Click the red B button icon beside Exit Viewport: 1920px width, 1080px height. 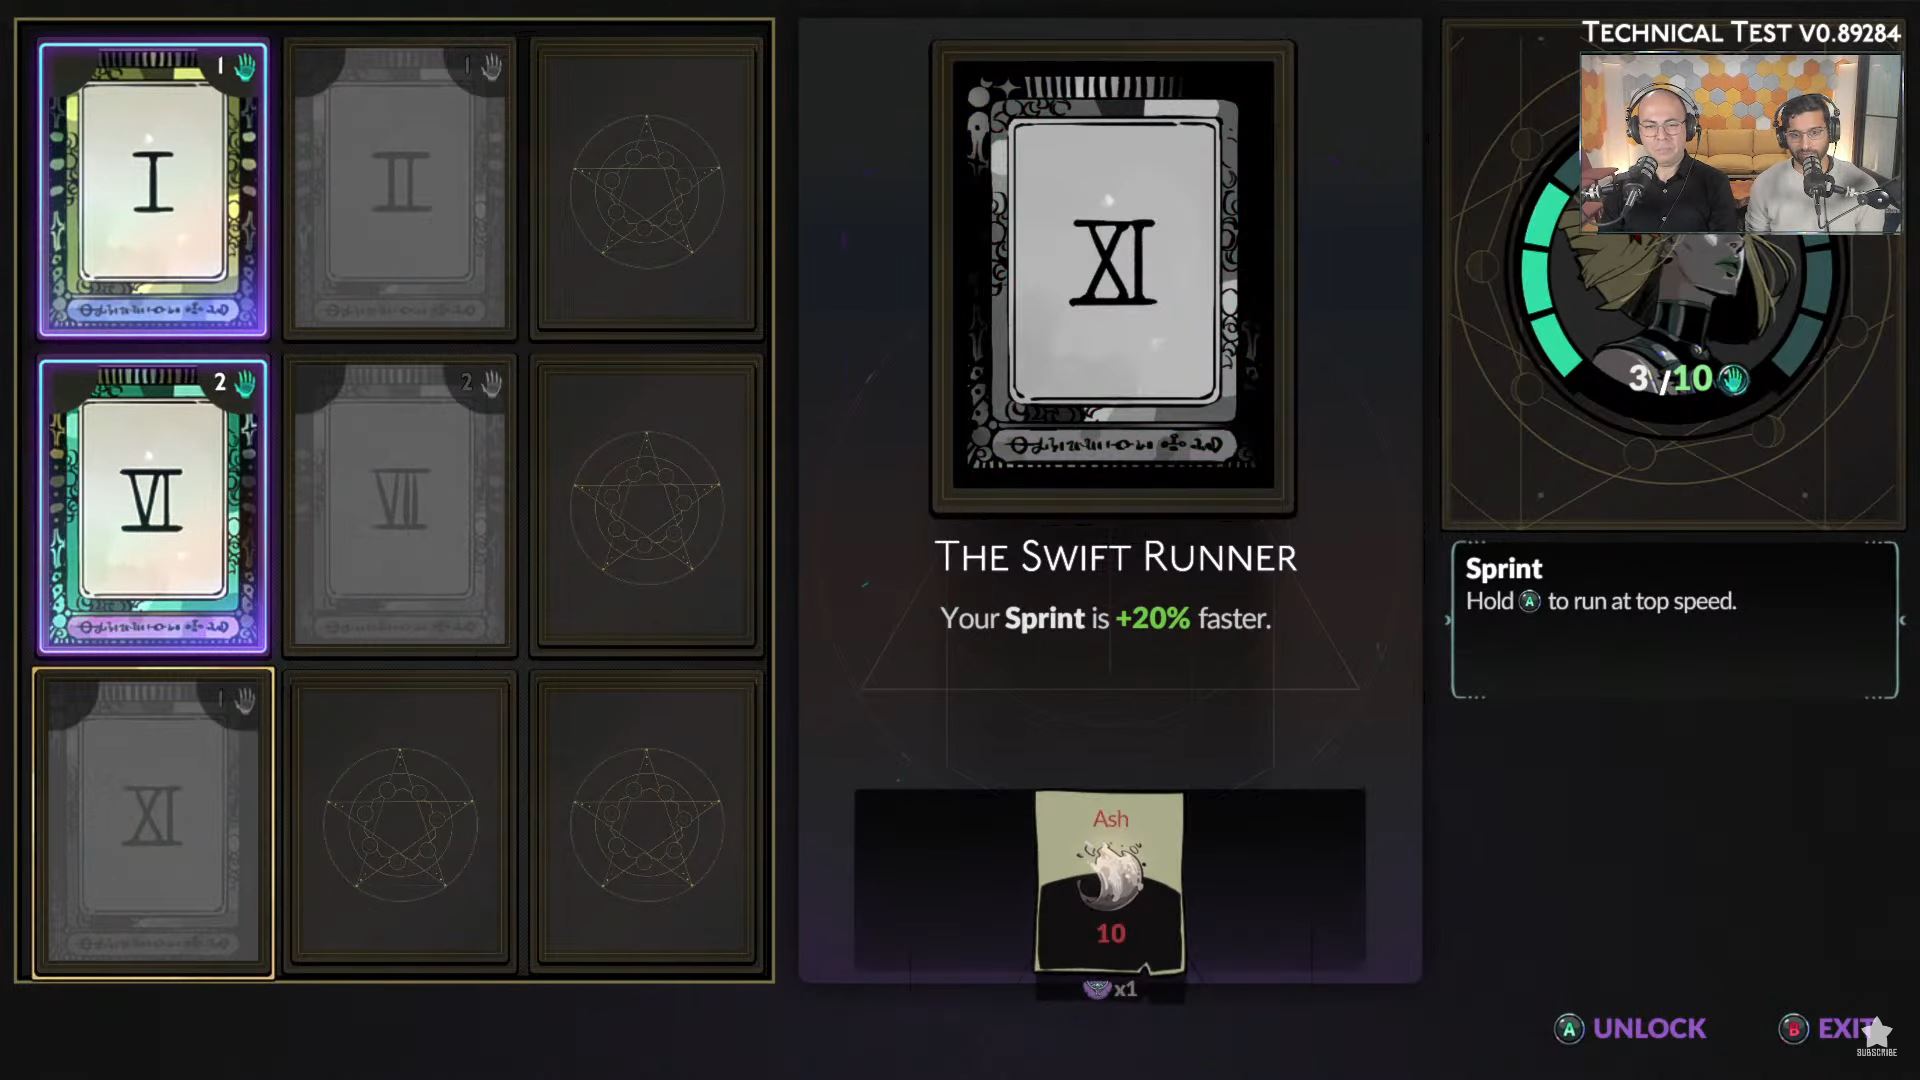(x=1793, y=1029)
